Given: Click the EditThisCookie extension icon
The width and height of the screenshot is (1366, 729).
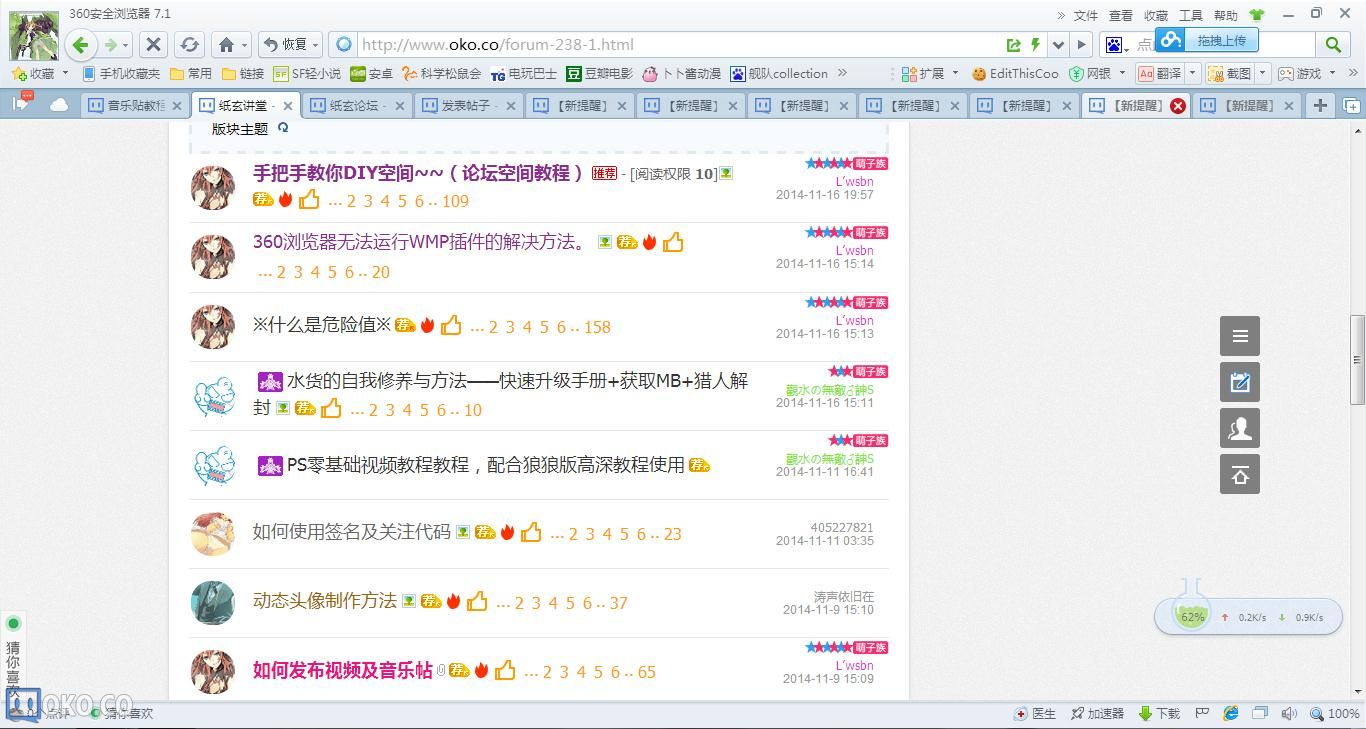Looking at the screenshot, I should coord(1015,73).
